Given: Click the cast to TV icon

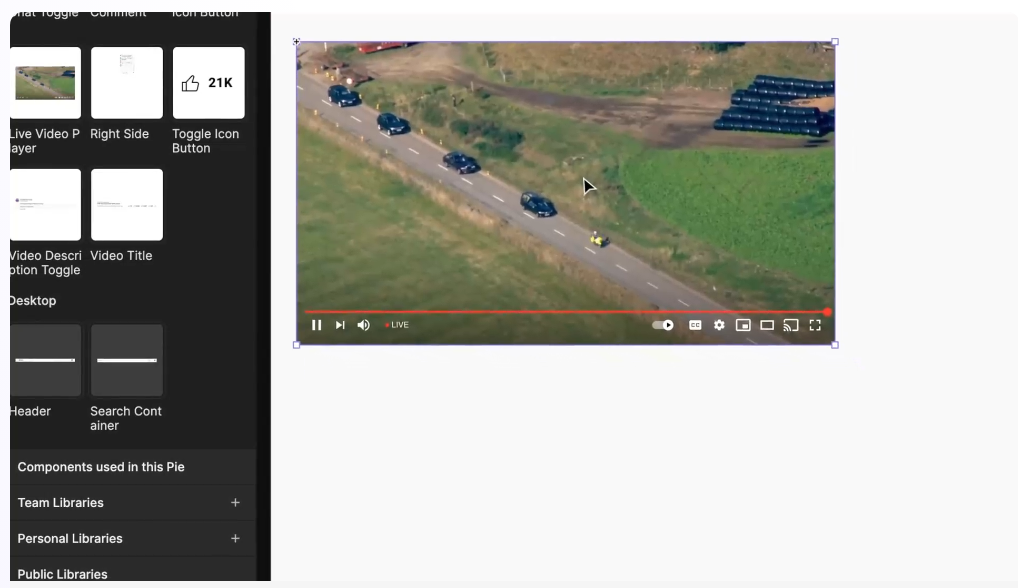Looking at the screenshot, I should pyautogui.click(x=791, y=325).
